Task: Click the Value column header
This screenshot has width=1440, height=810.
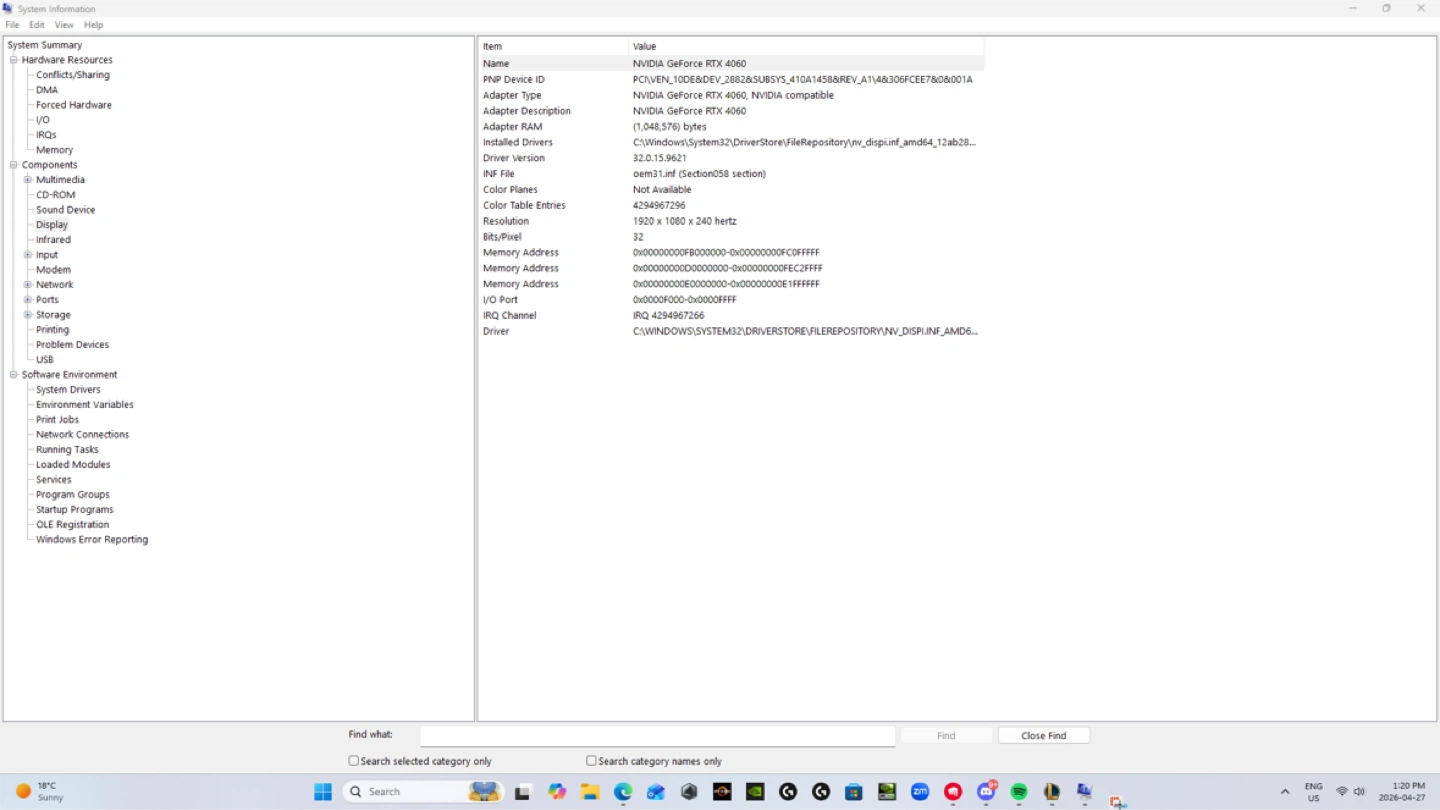Action: pos(806,46)
